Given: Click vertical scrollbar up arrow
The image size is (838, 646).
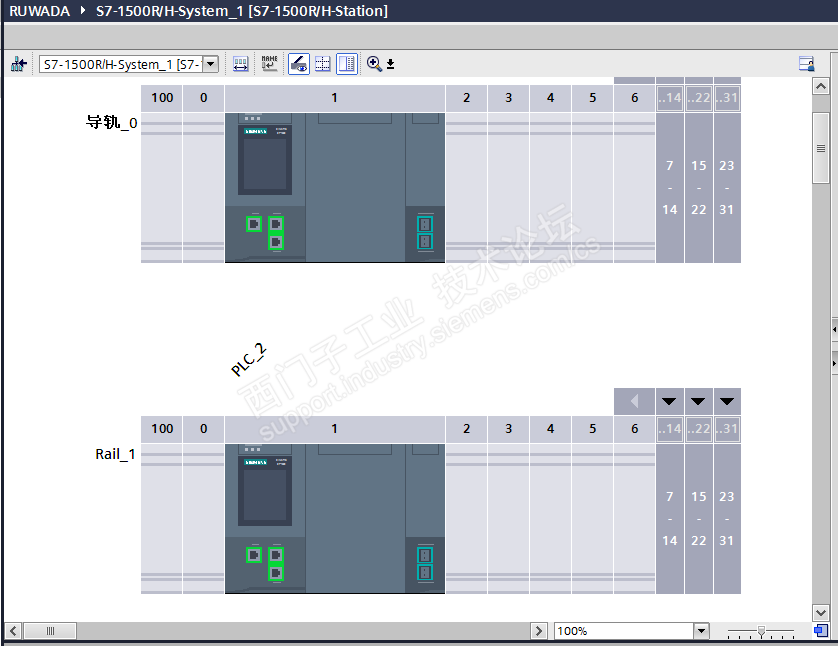Looking at the screenshot, I should click(821, 86).
